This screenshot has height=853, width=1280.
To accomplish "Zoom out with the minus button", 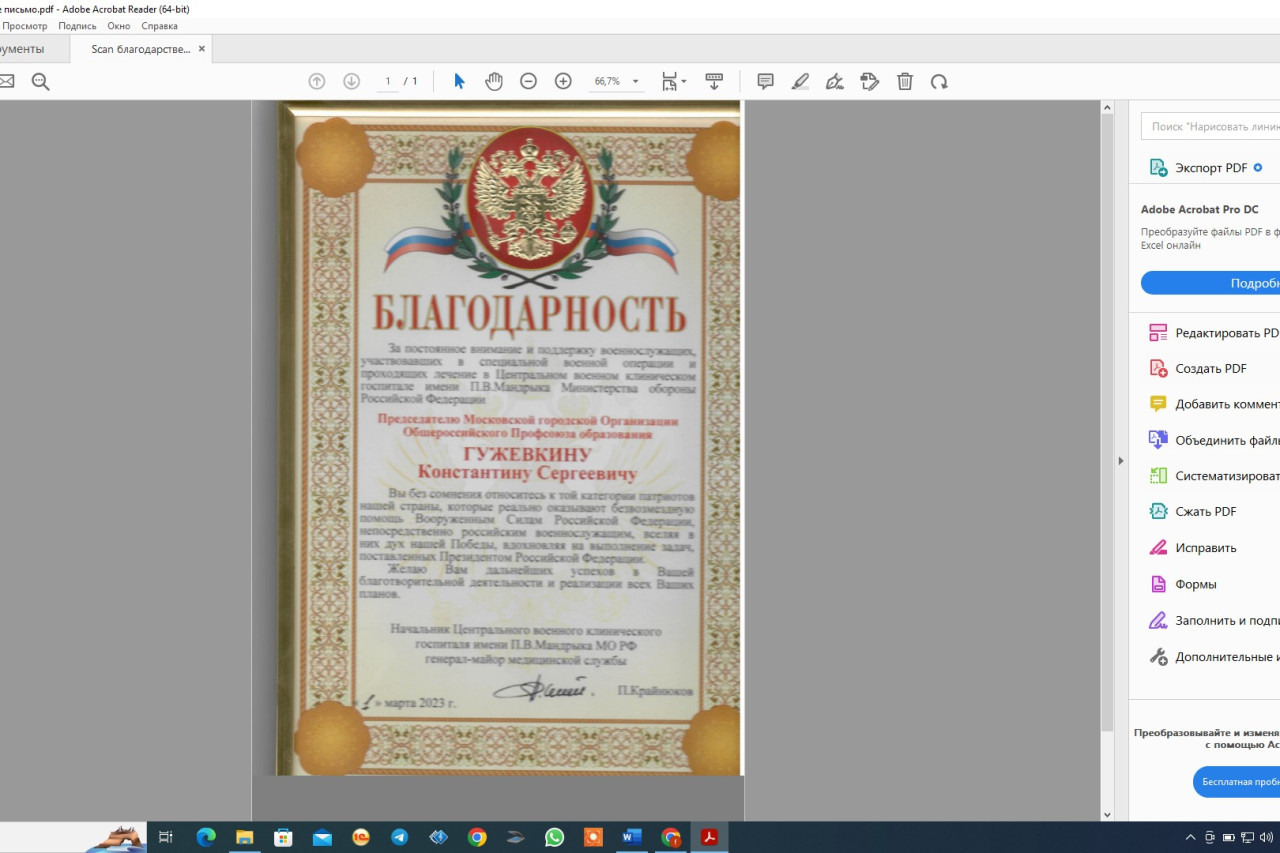I will tap(528, 82).
